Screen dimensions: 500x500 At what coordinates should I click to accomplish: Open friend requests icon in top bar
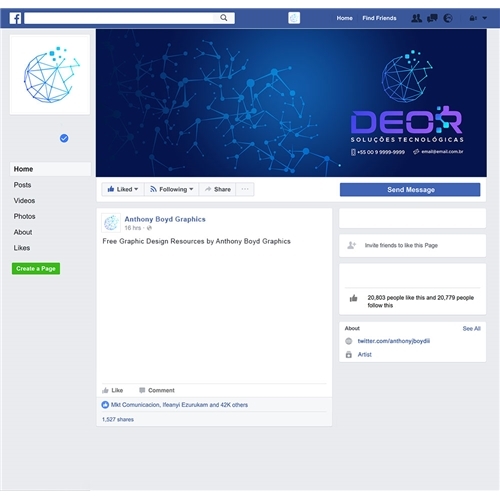(416, 18)
